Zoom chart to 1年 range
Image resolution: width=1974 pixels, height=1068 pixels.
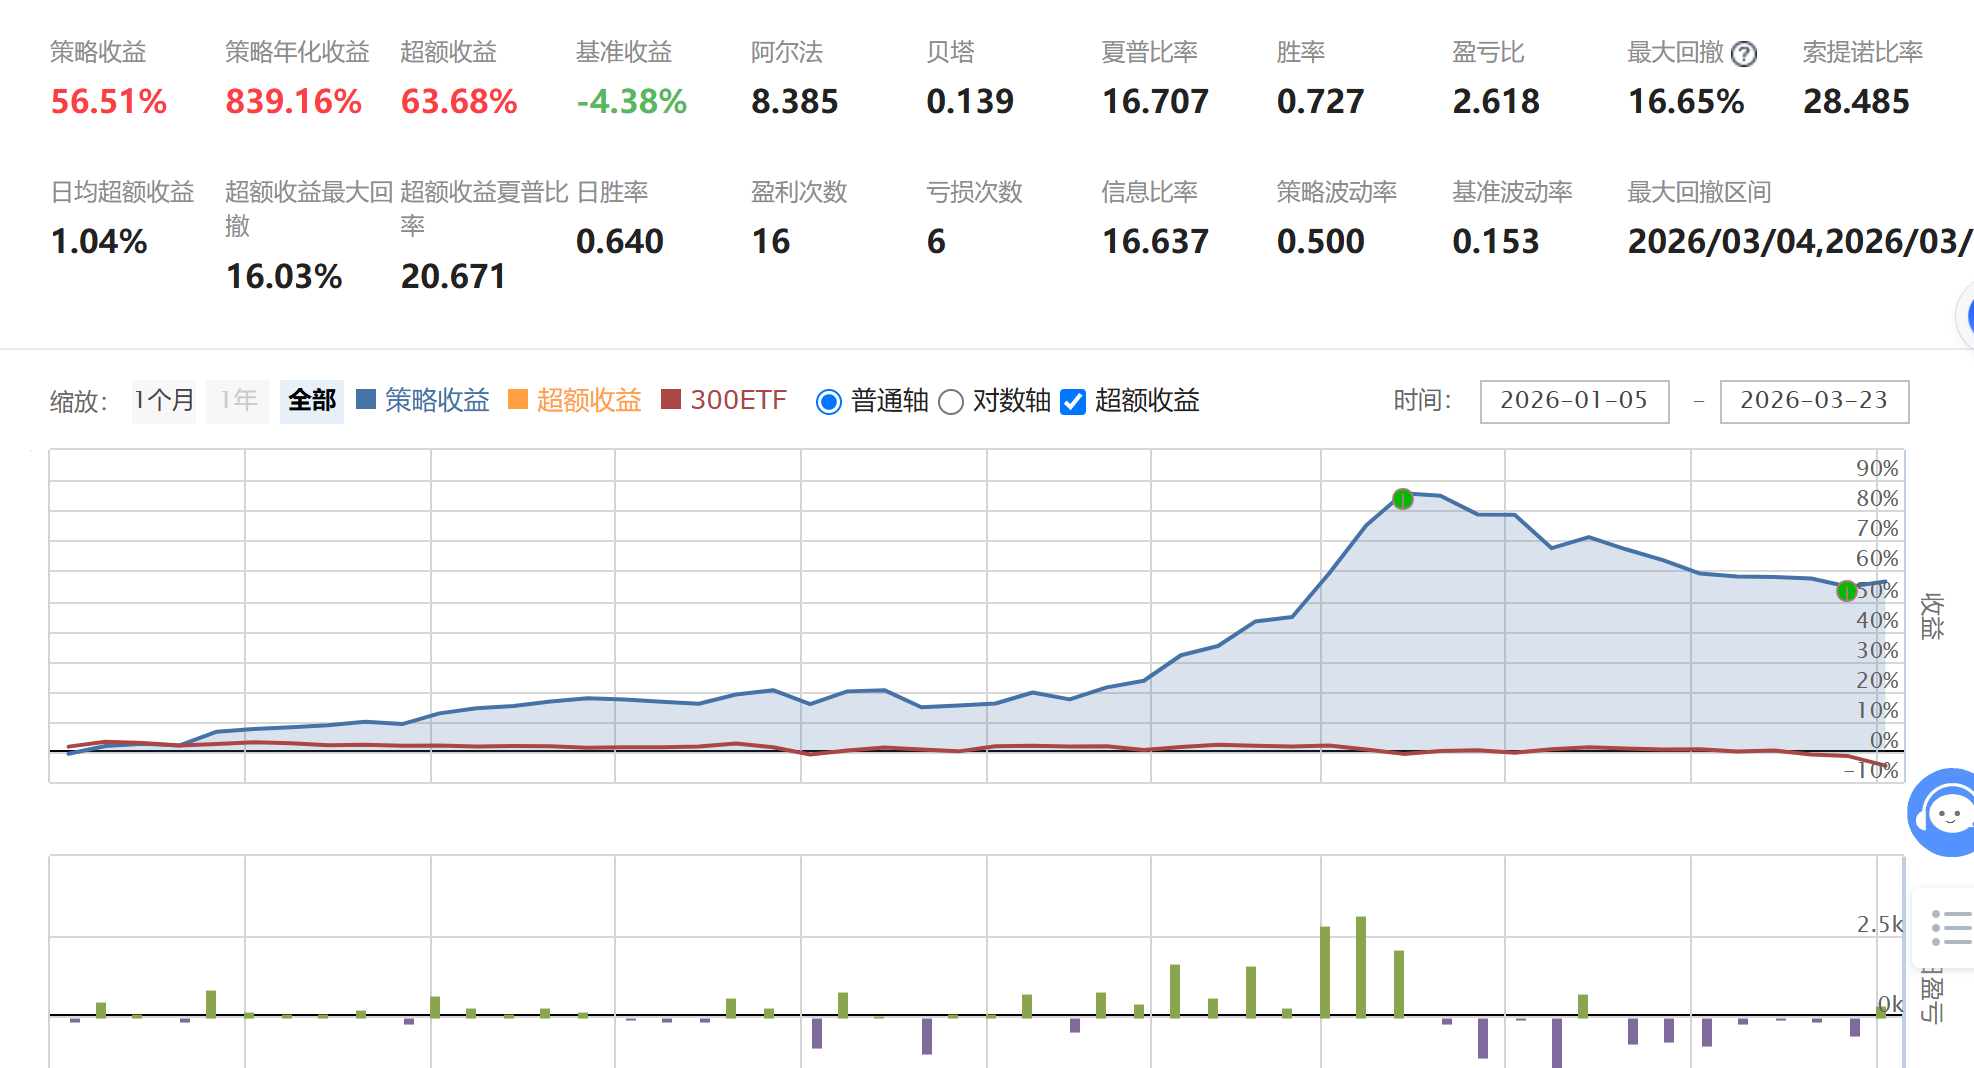coord(238,401)
